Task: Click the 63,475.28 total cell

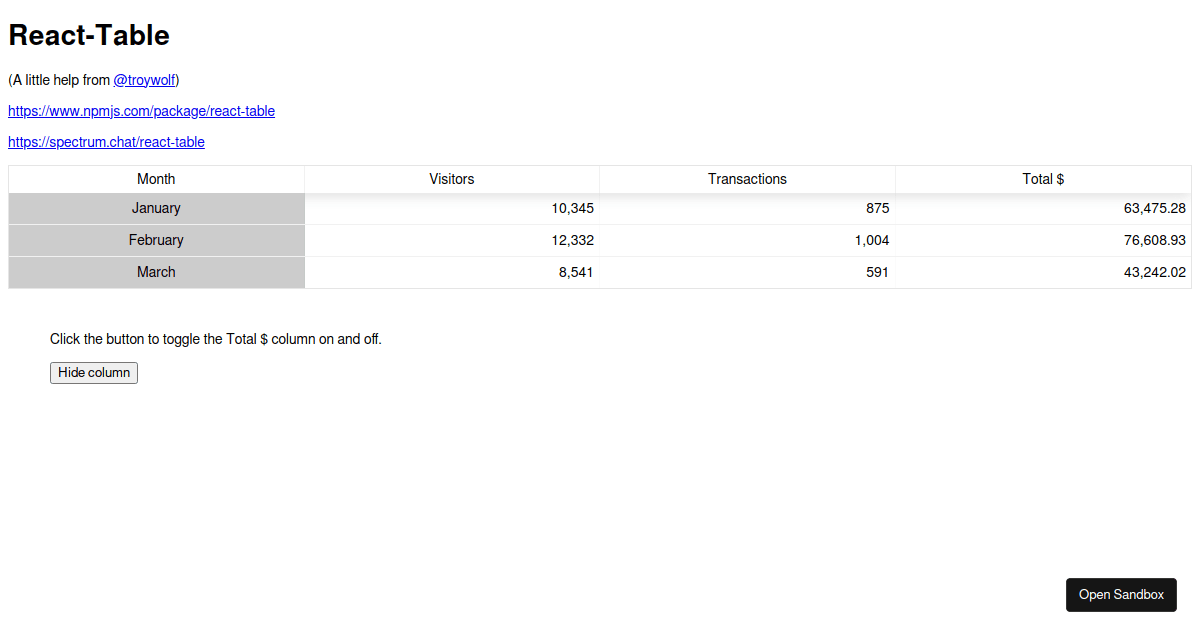Action: 1043,208
